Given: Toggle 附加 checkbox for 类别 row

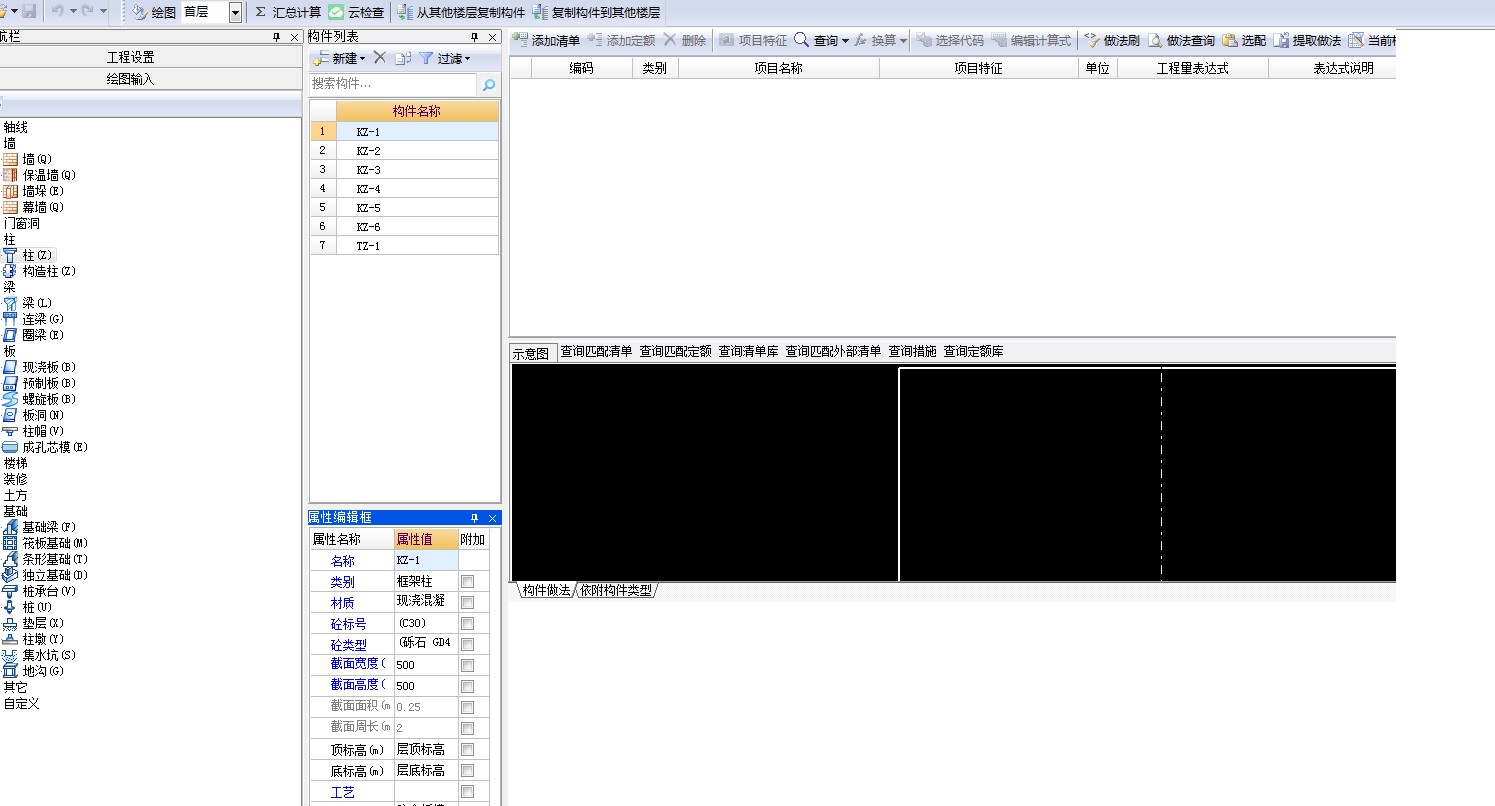Looking at the screenshot, I should (467, 581).
